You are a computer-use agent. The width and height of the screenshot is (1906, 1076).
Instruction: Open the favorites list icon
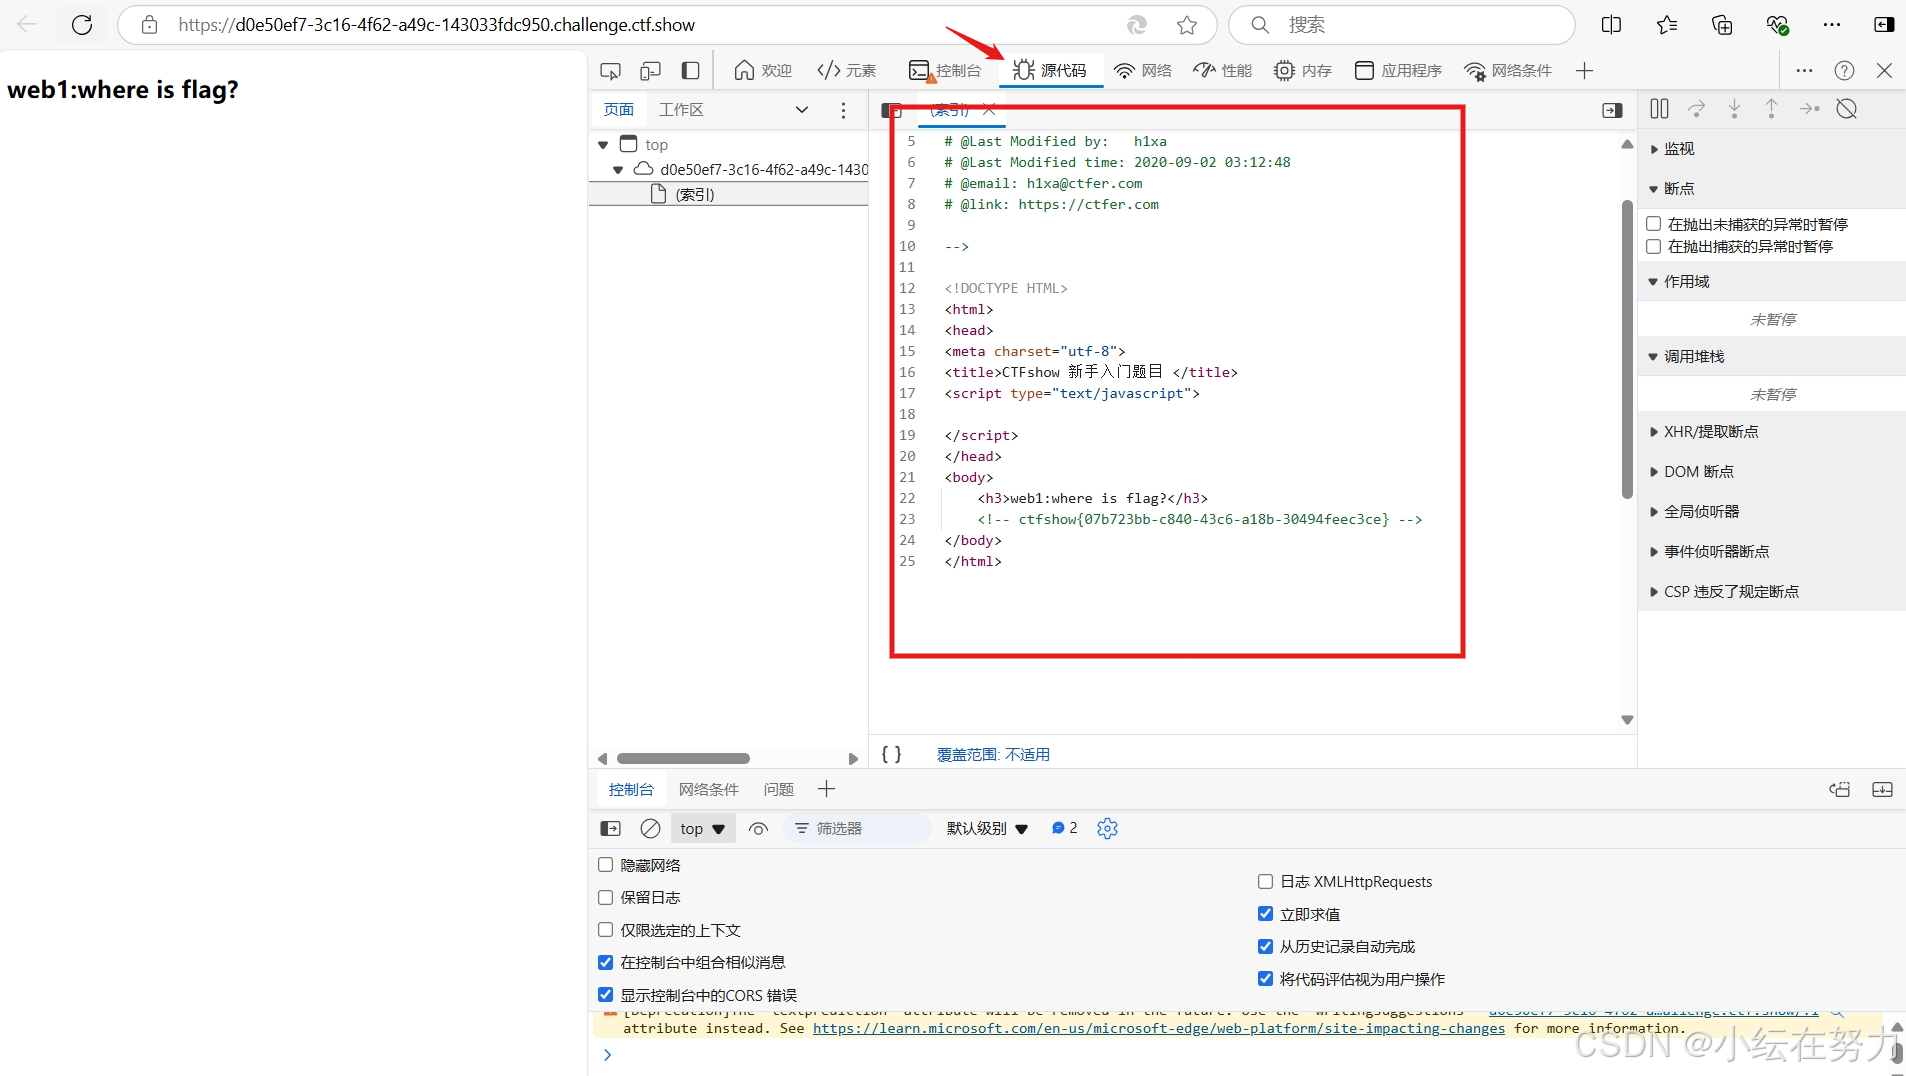coord(1667,25)
